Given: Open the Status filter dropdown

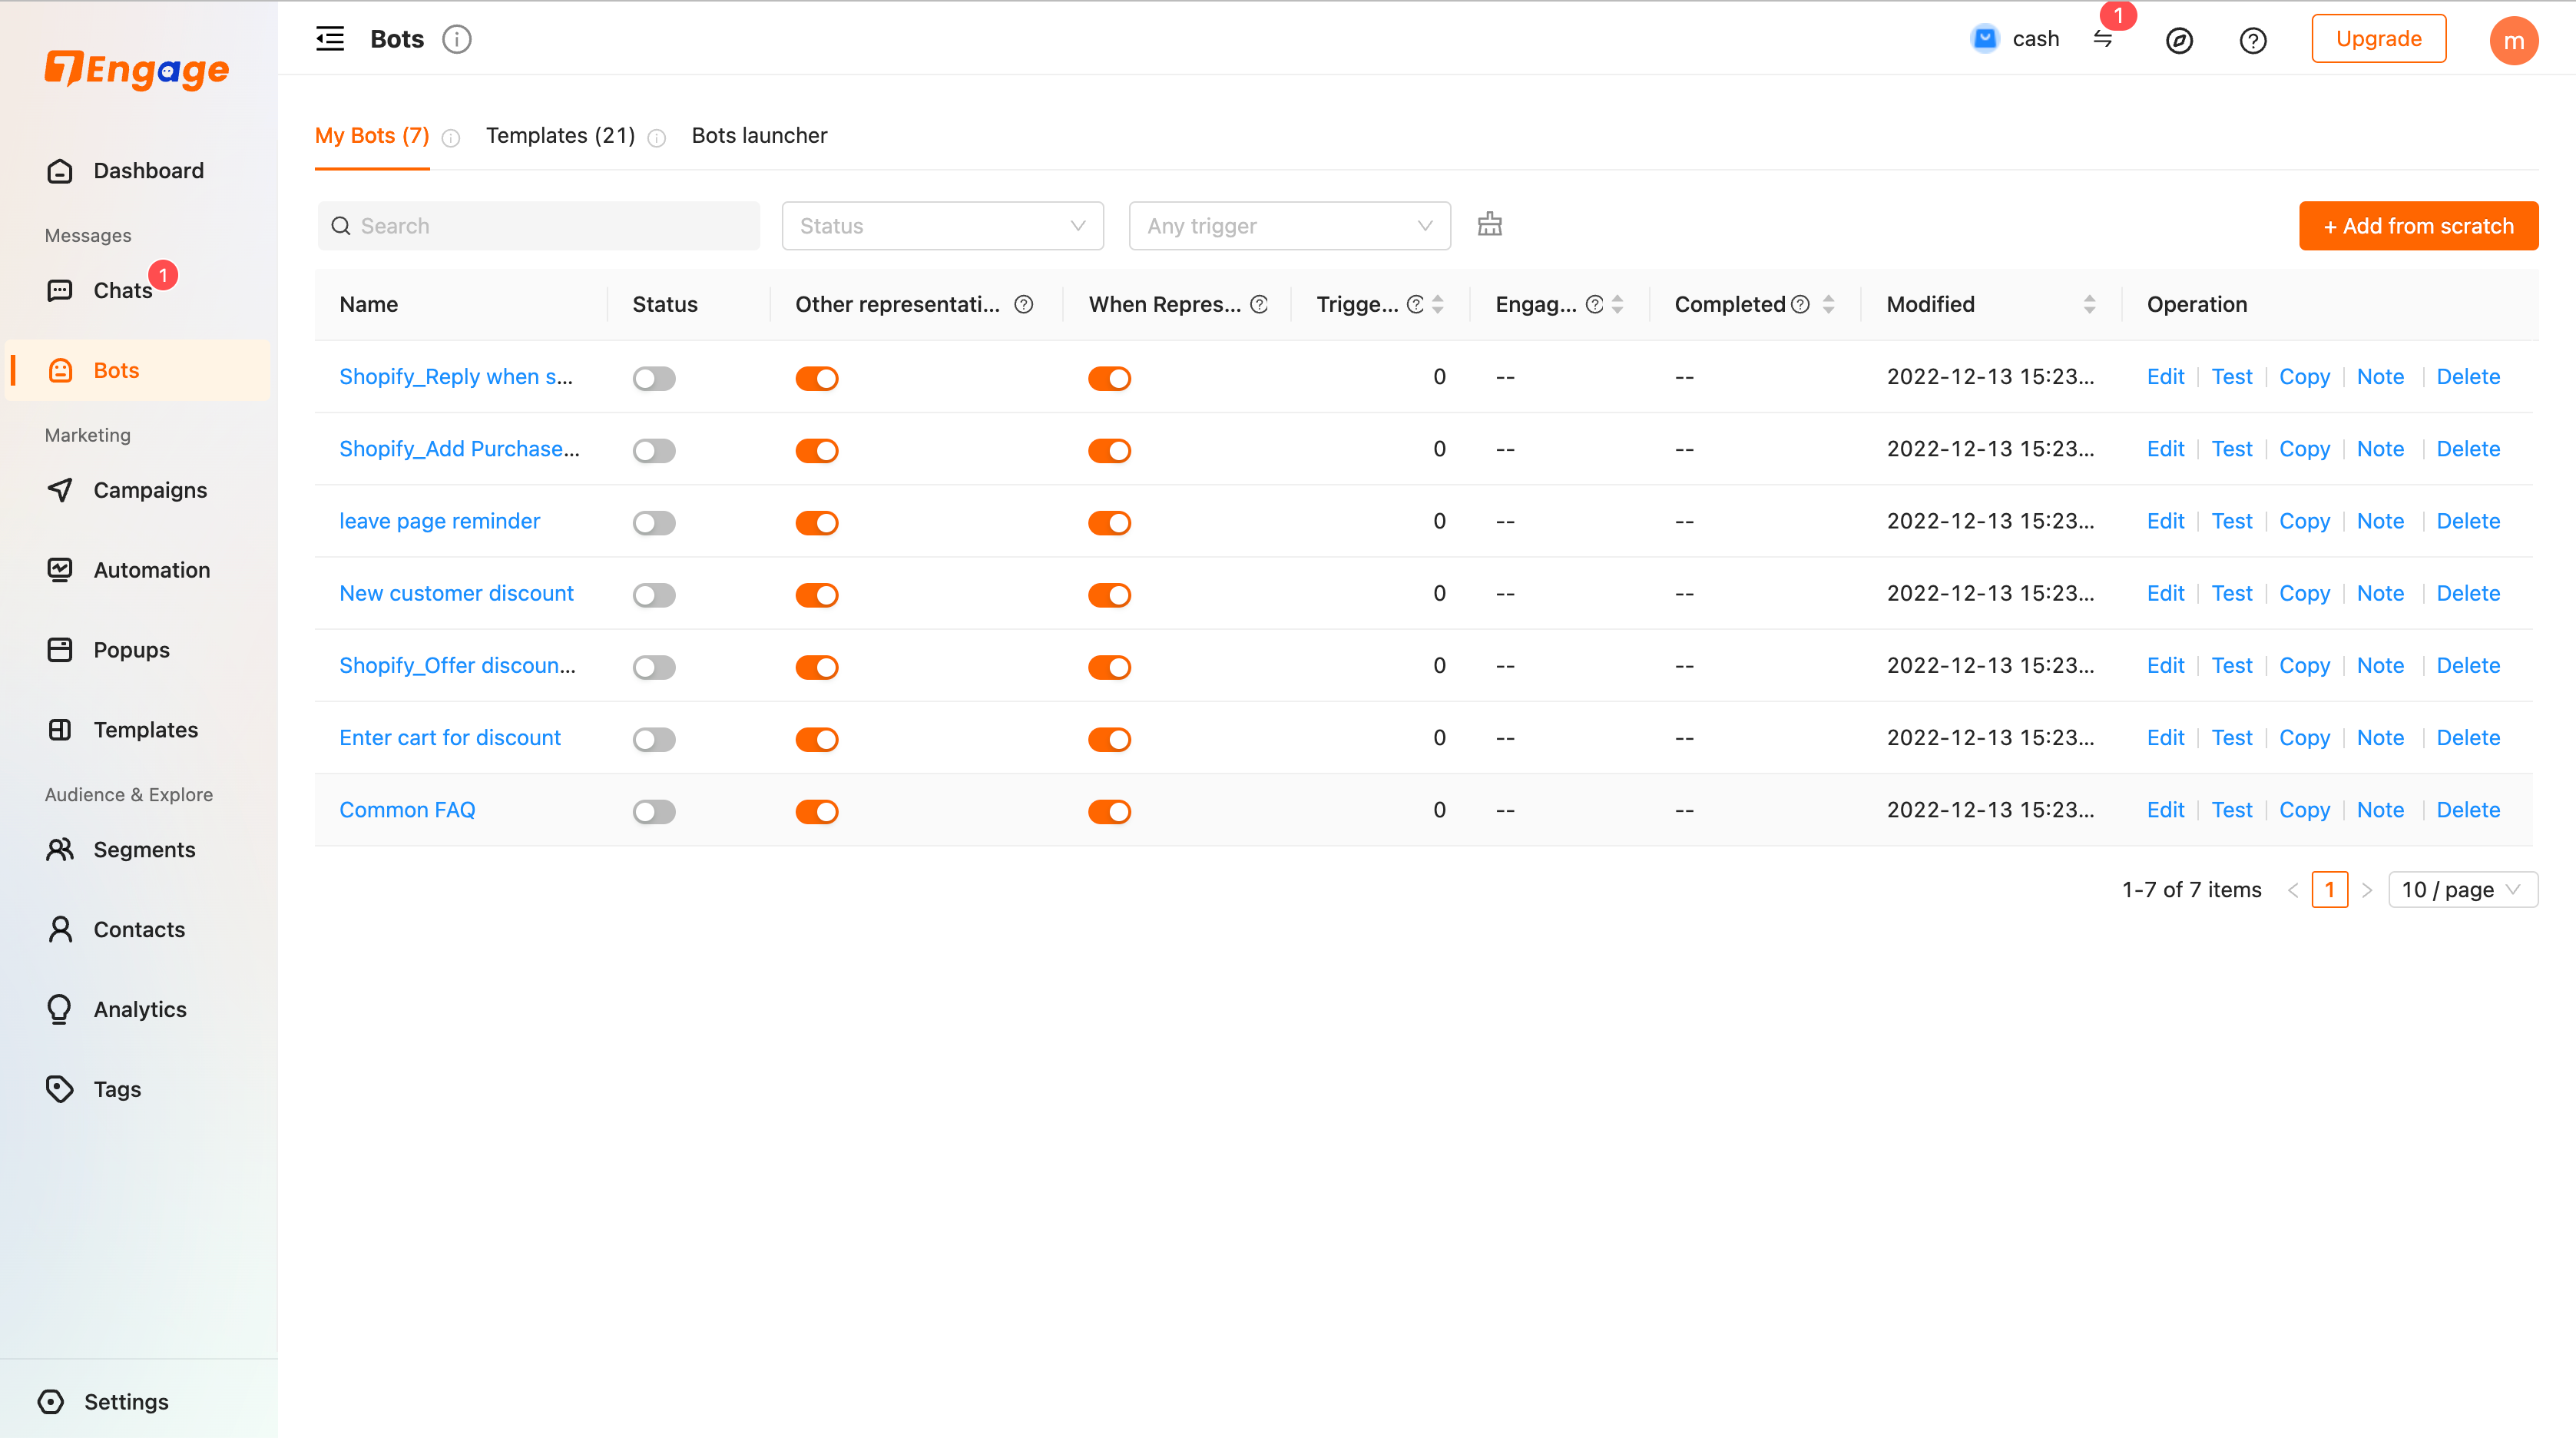Looking at the screenshot, I should pos(942,225).
